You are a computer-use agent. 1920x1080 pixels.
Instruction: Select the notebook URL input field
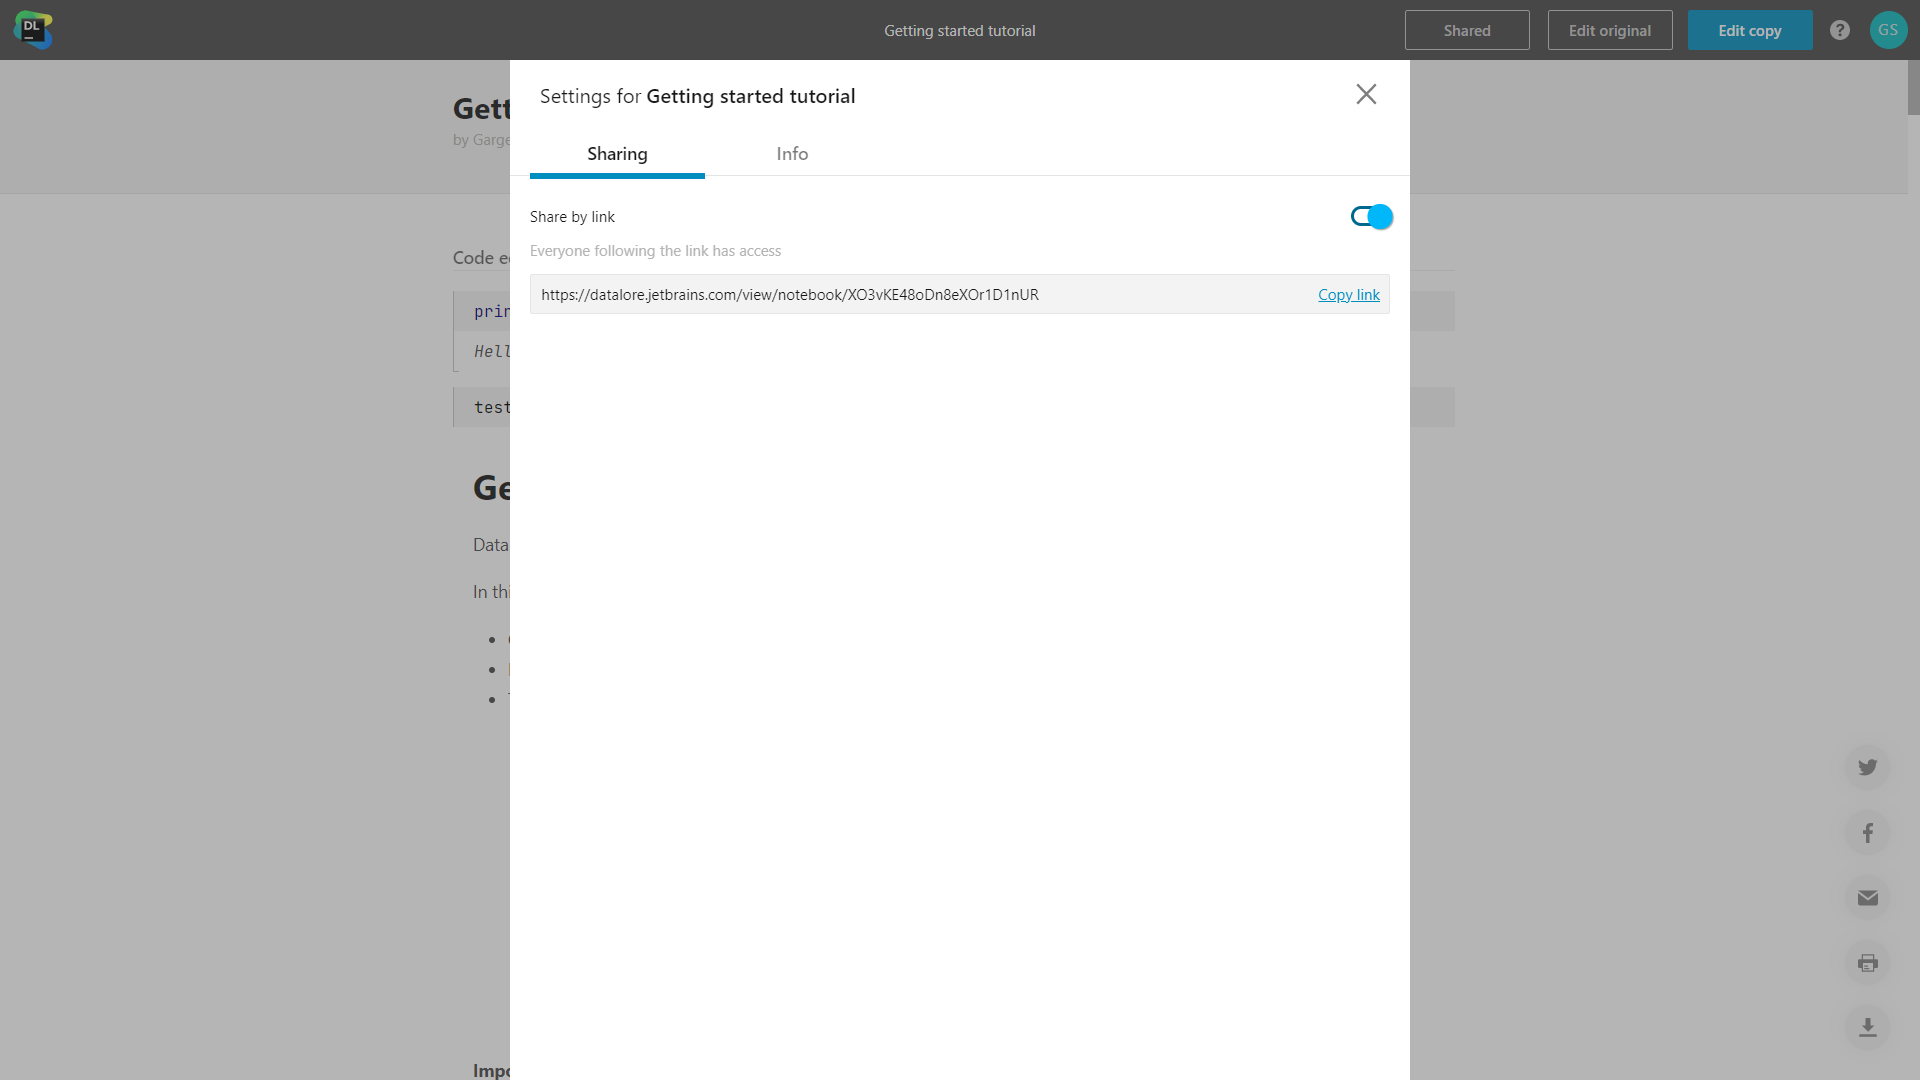coord(923,293)
